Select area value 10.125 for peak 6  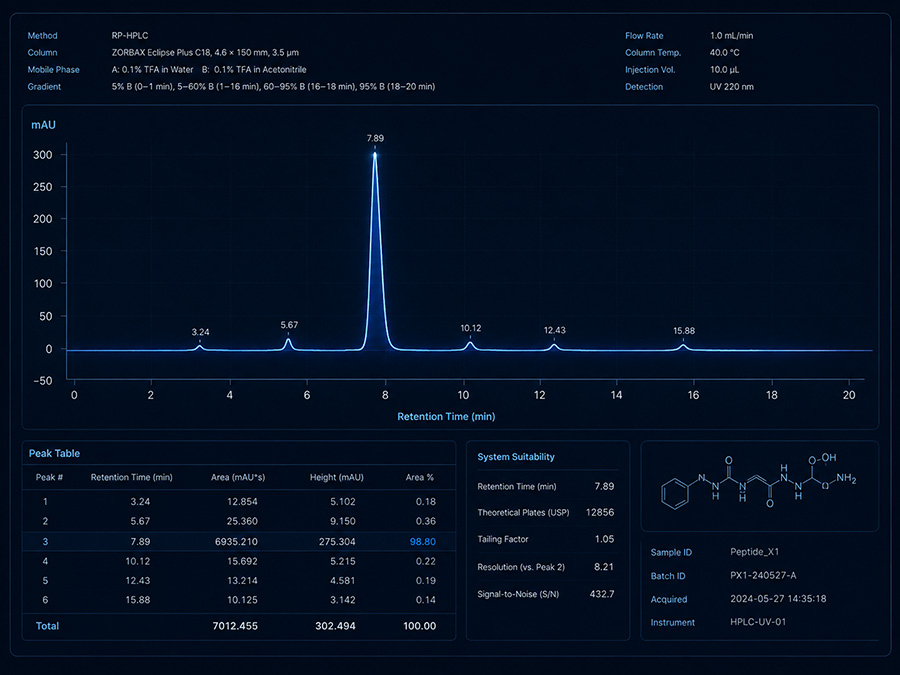[242, 600]
